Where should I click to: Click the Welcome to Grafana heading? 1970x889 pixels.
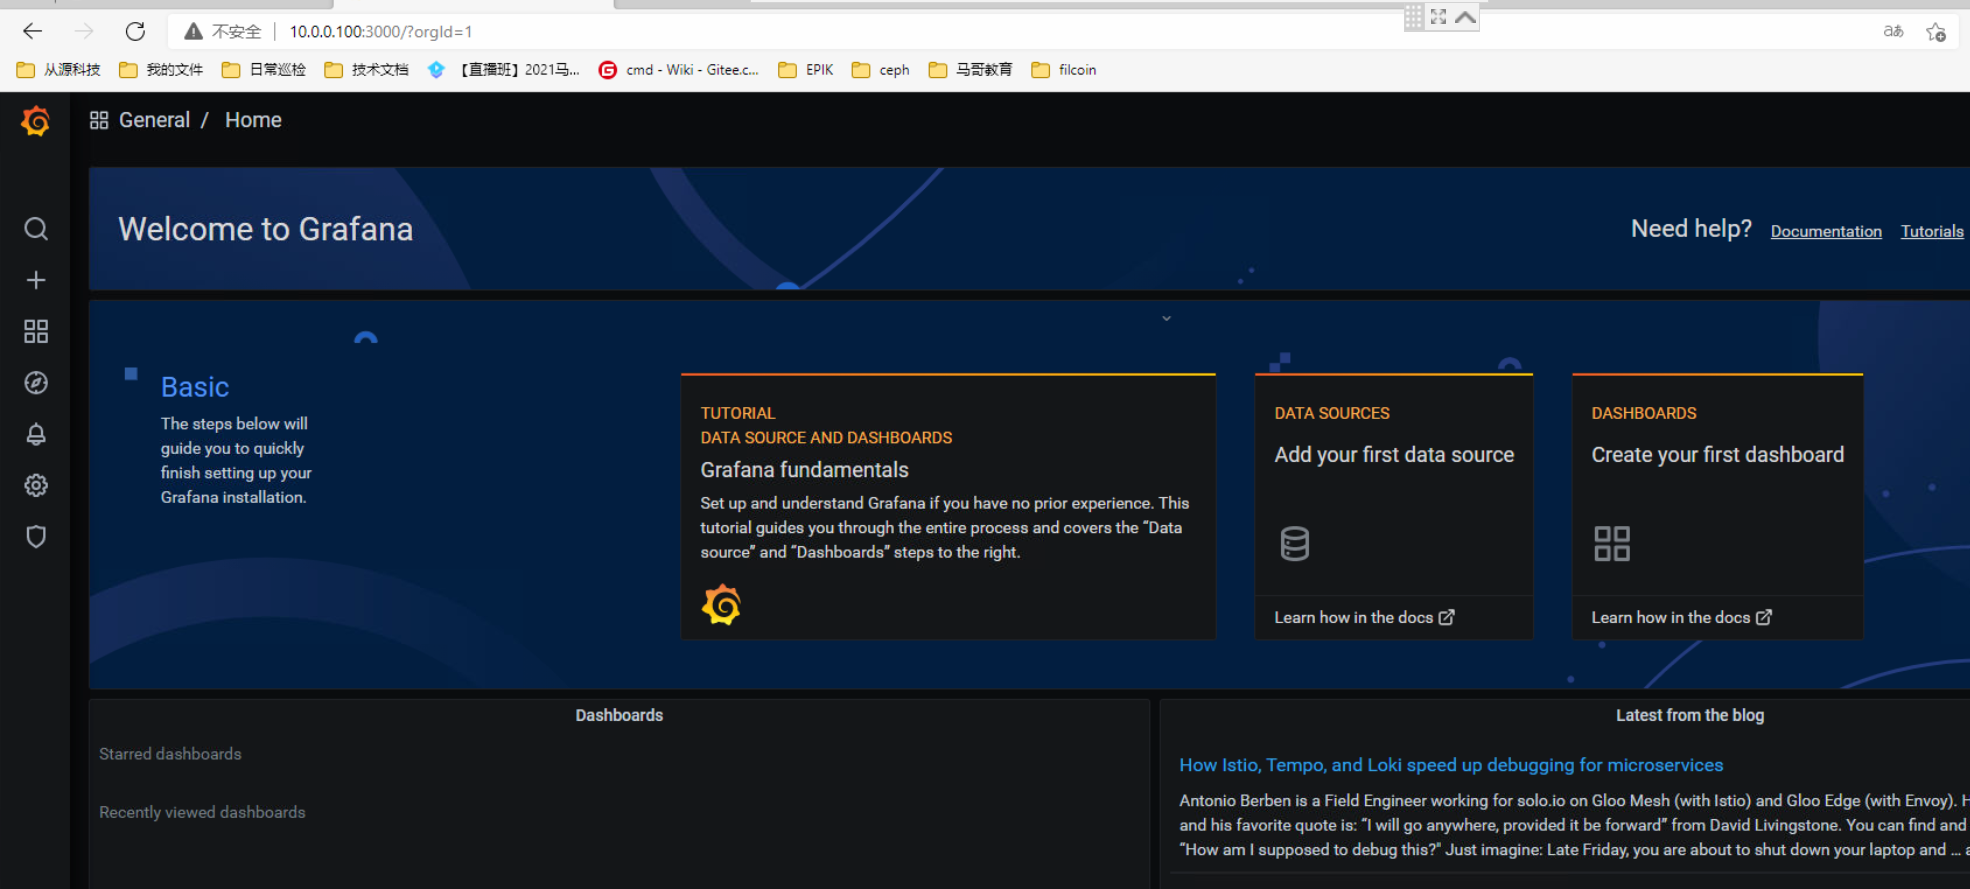(265, 229)
